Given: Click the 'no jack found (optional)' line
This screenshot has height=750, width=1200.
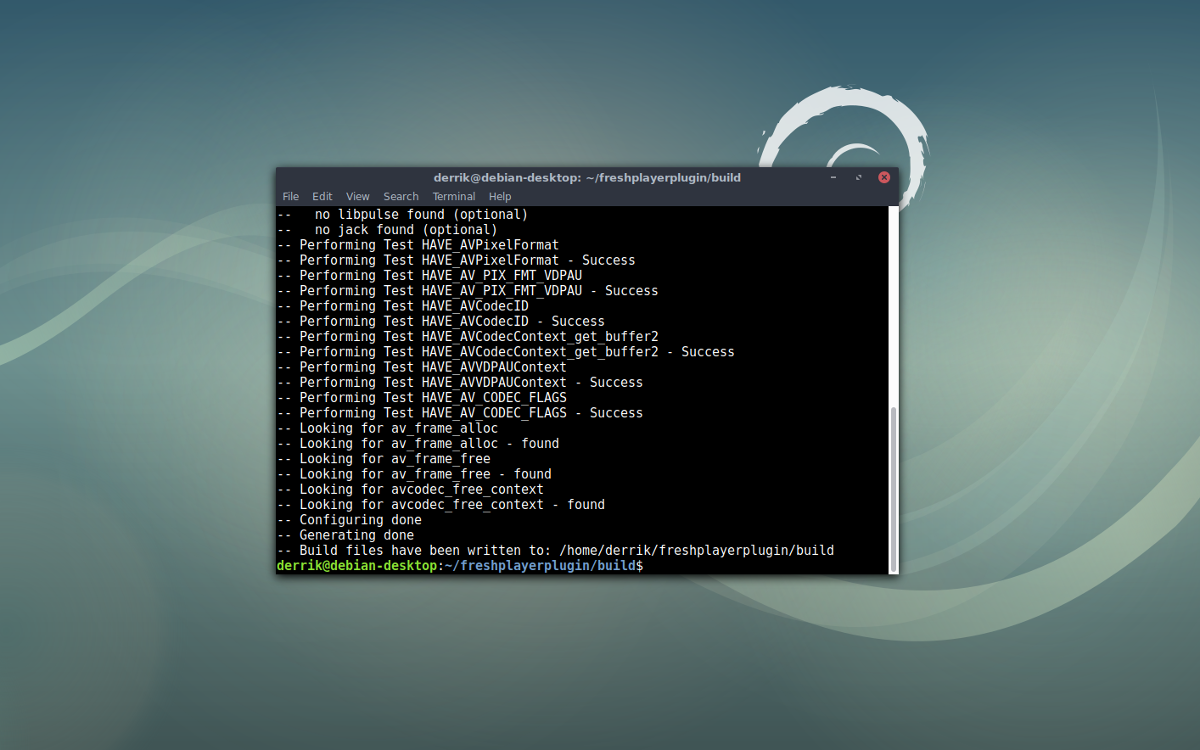Looking at the screenshot, I should [x=387, y=230].
